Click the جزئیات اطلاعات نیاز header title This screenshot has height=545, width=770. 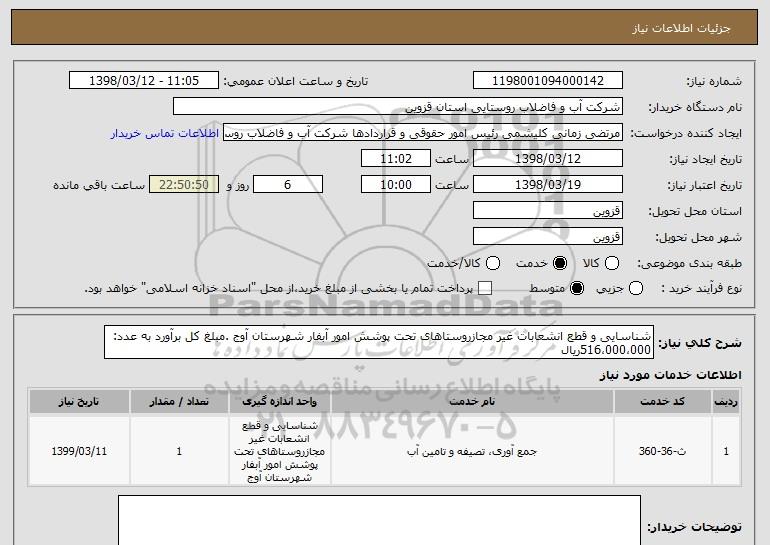pyautogui.click(x=681, y=28)
